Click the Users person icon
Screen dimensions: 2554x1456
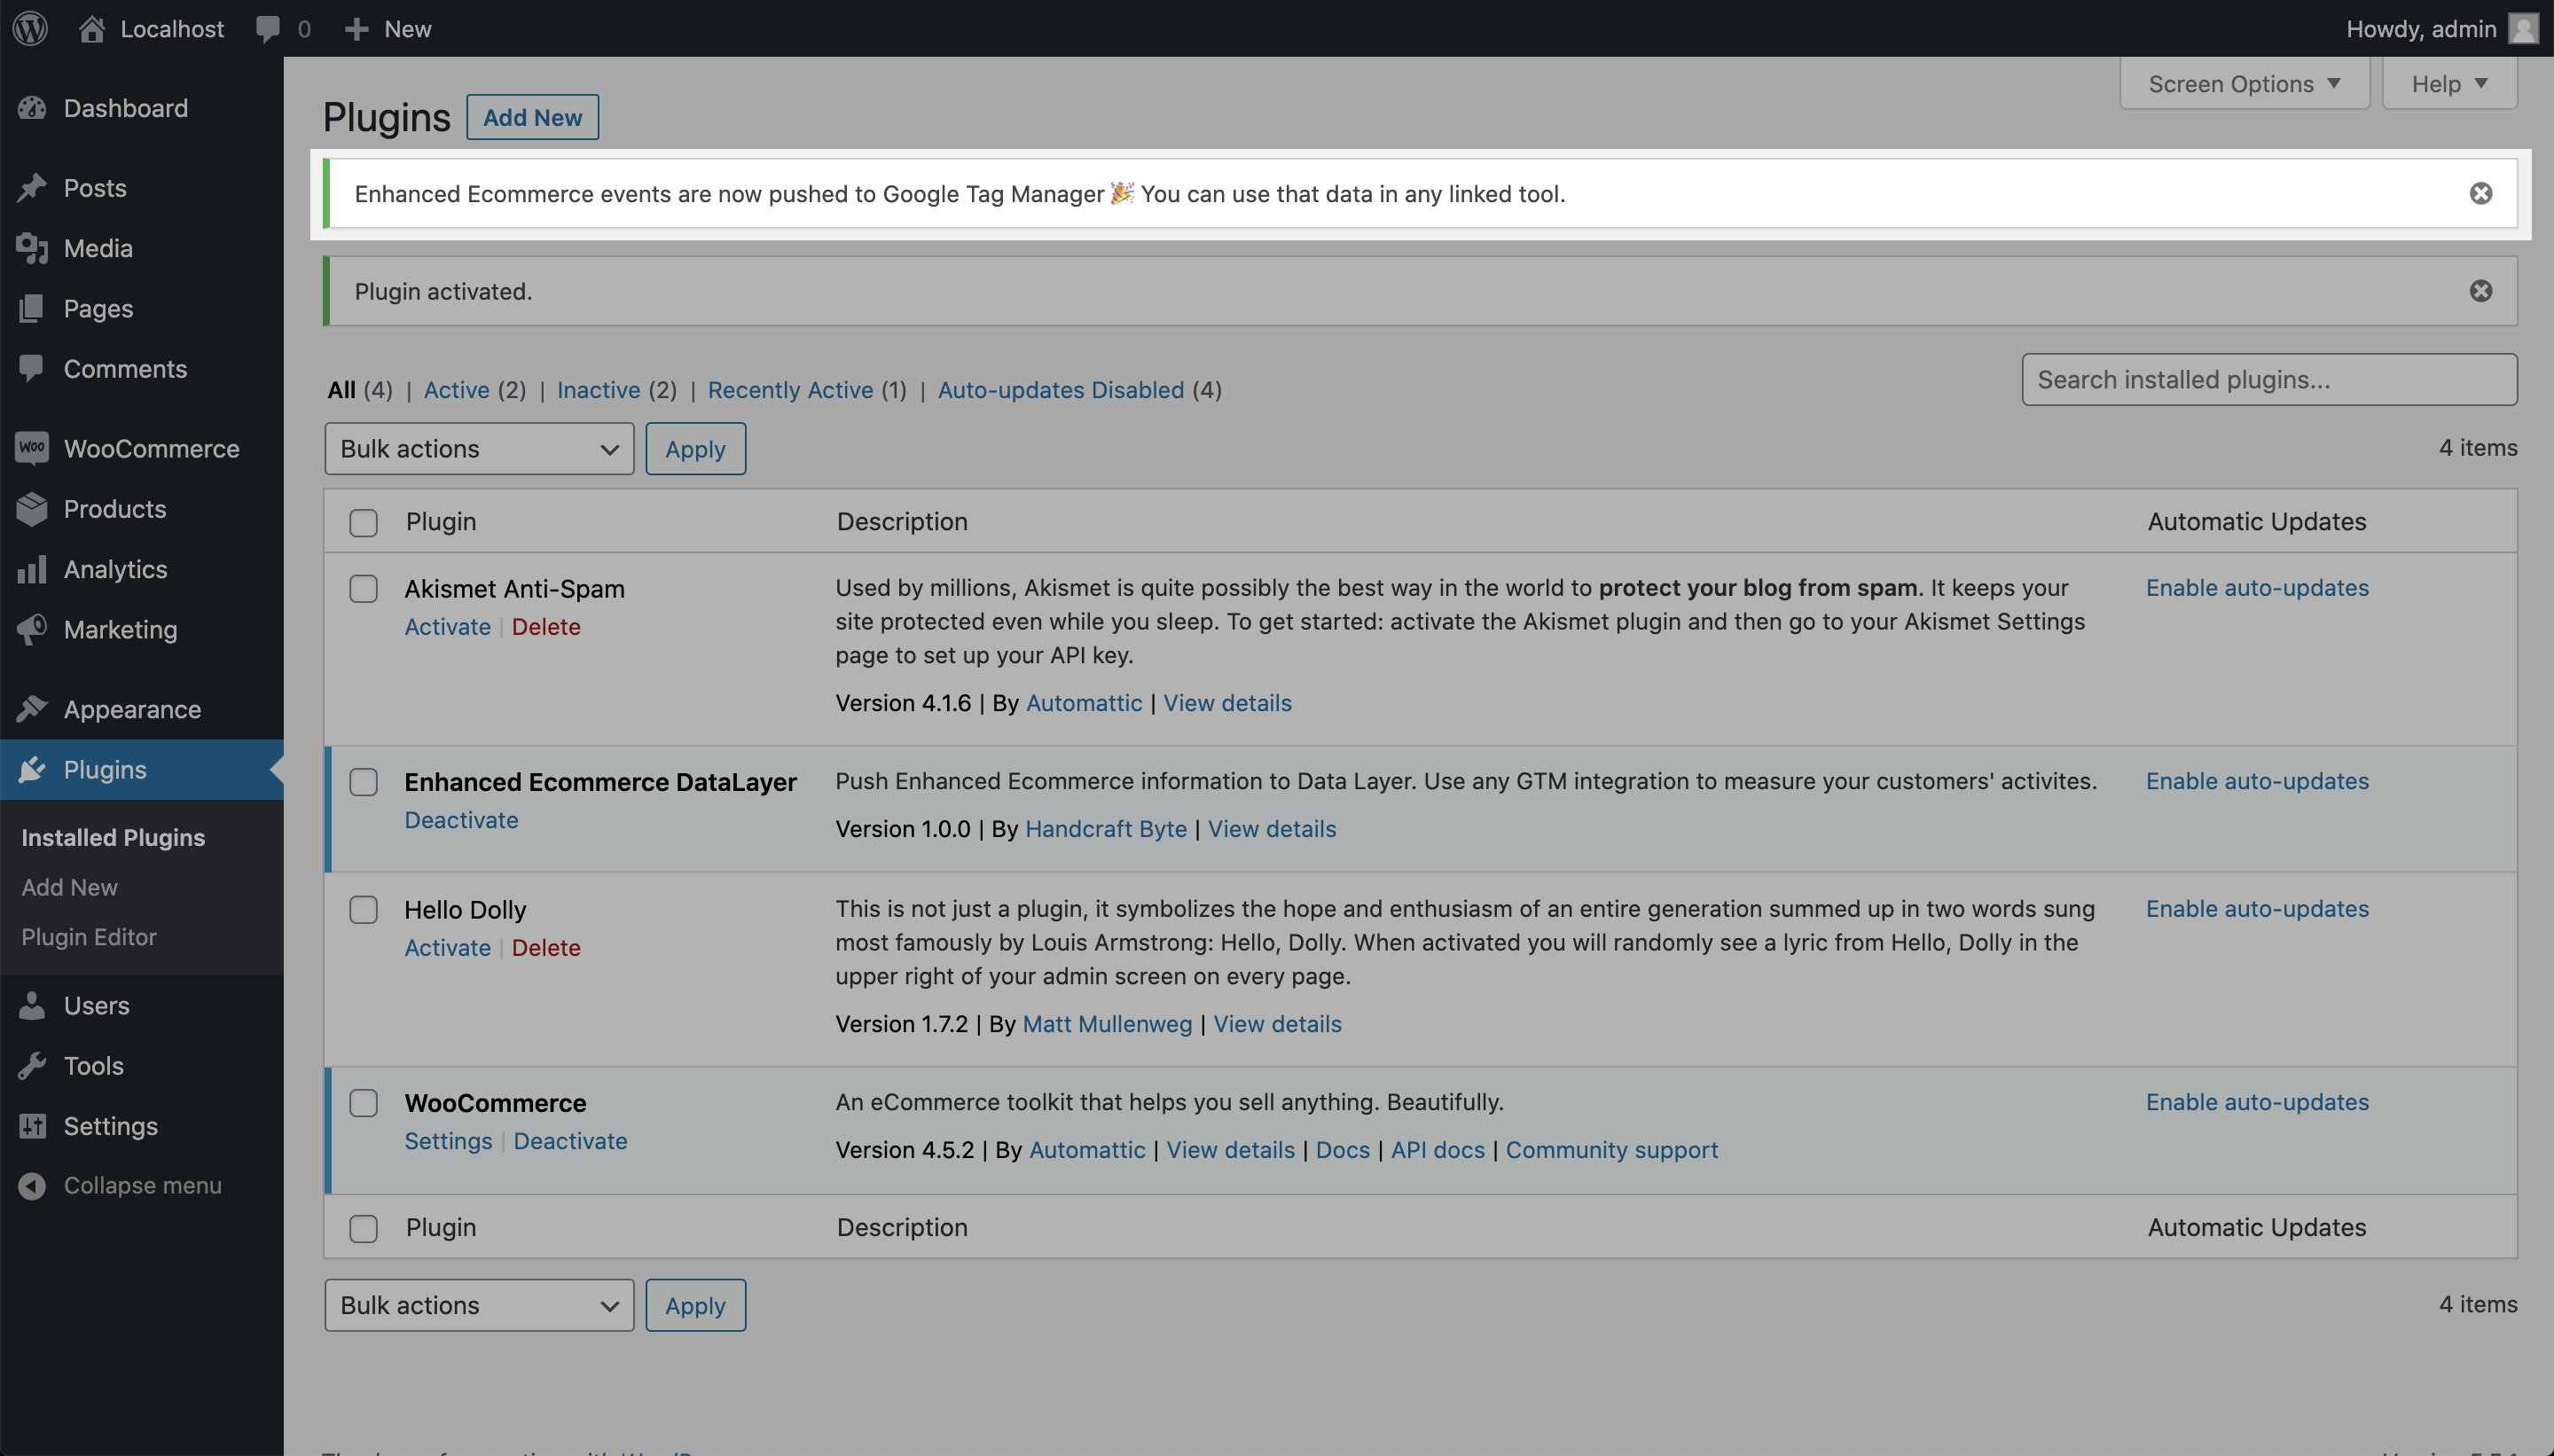click(32, 1005)
